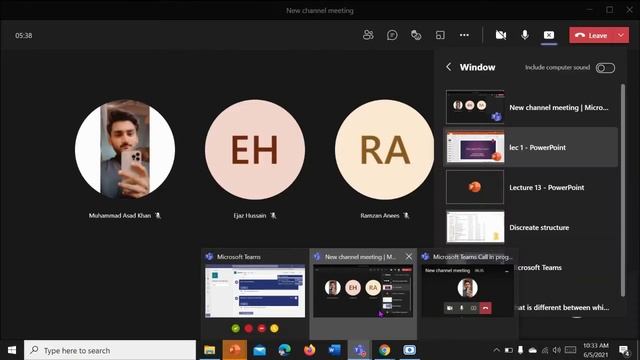The image size is (640, 360).
Task: Mute microphone using mic icon
Action: pyautogui.click(x=525, y=35)
